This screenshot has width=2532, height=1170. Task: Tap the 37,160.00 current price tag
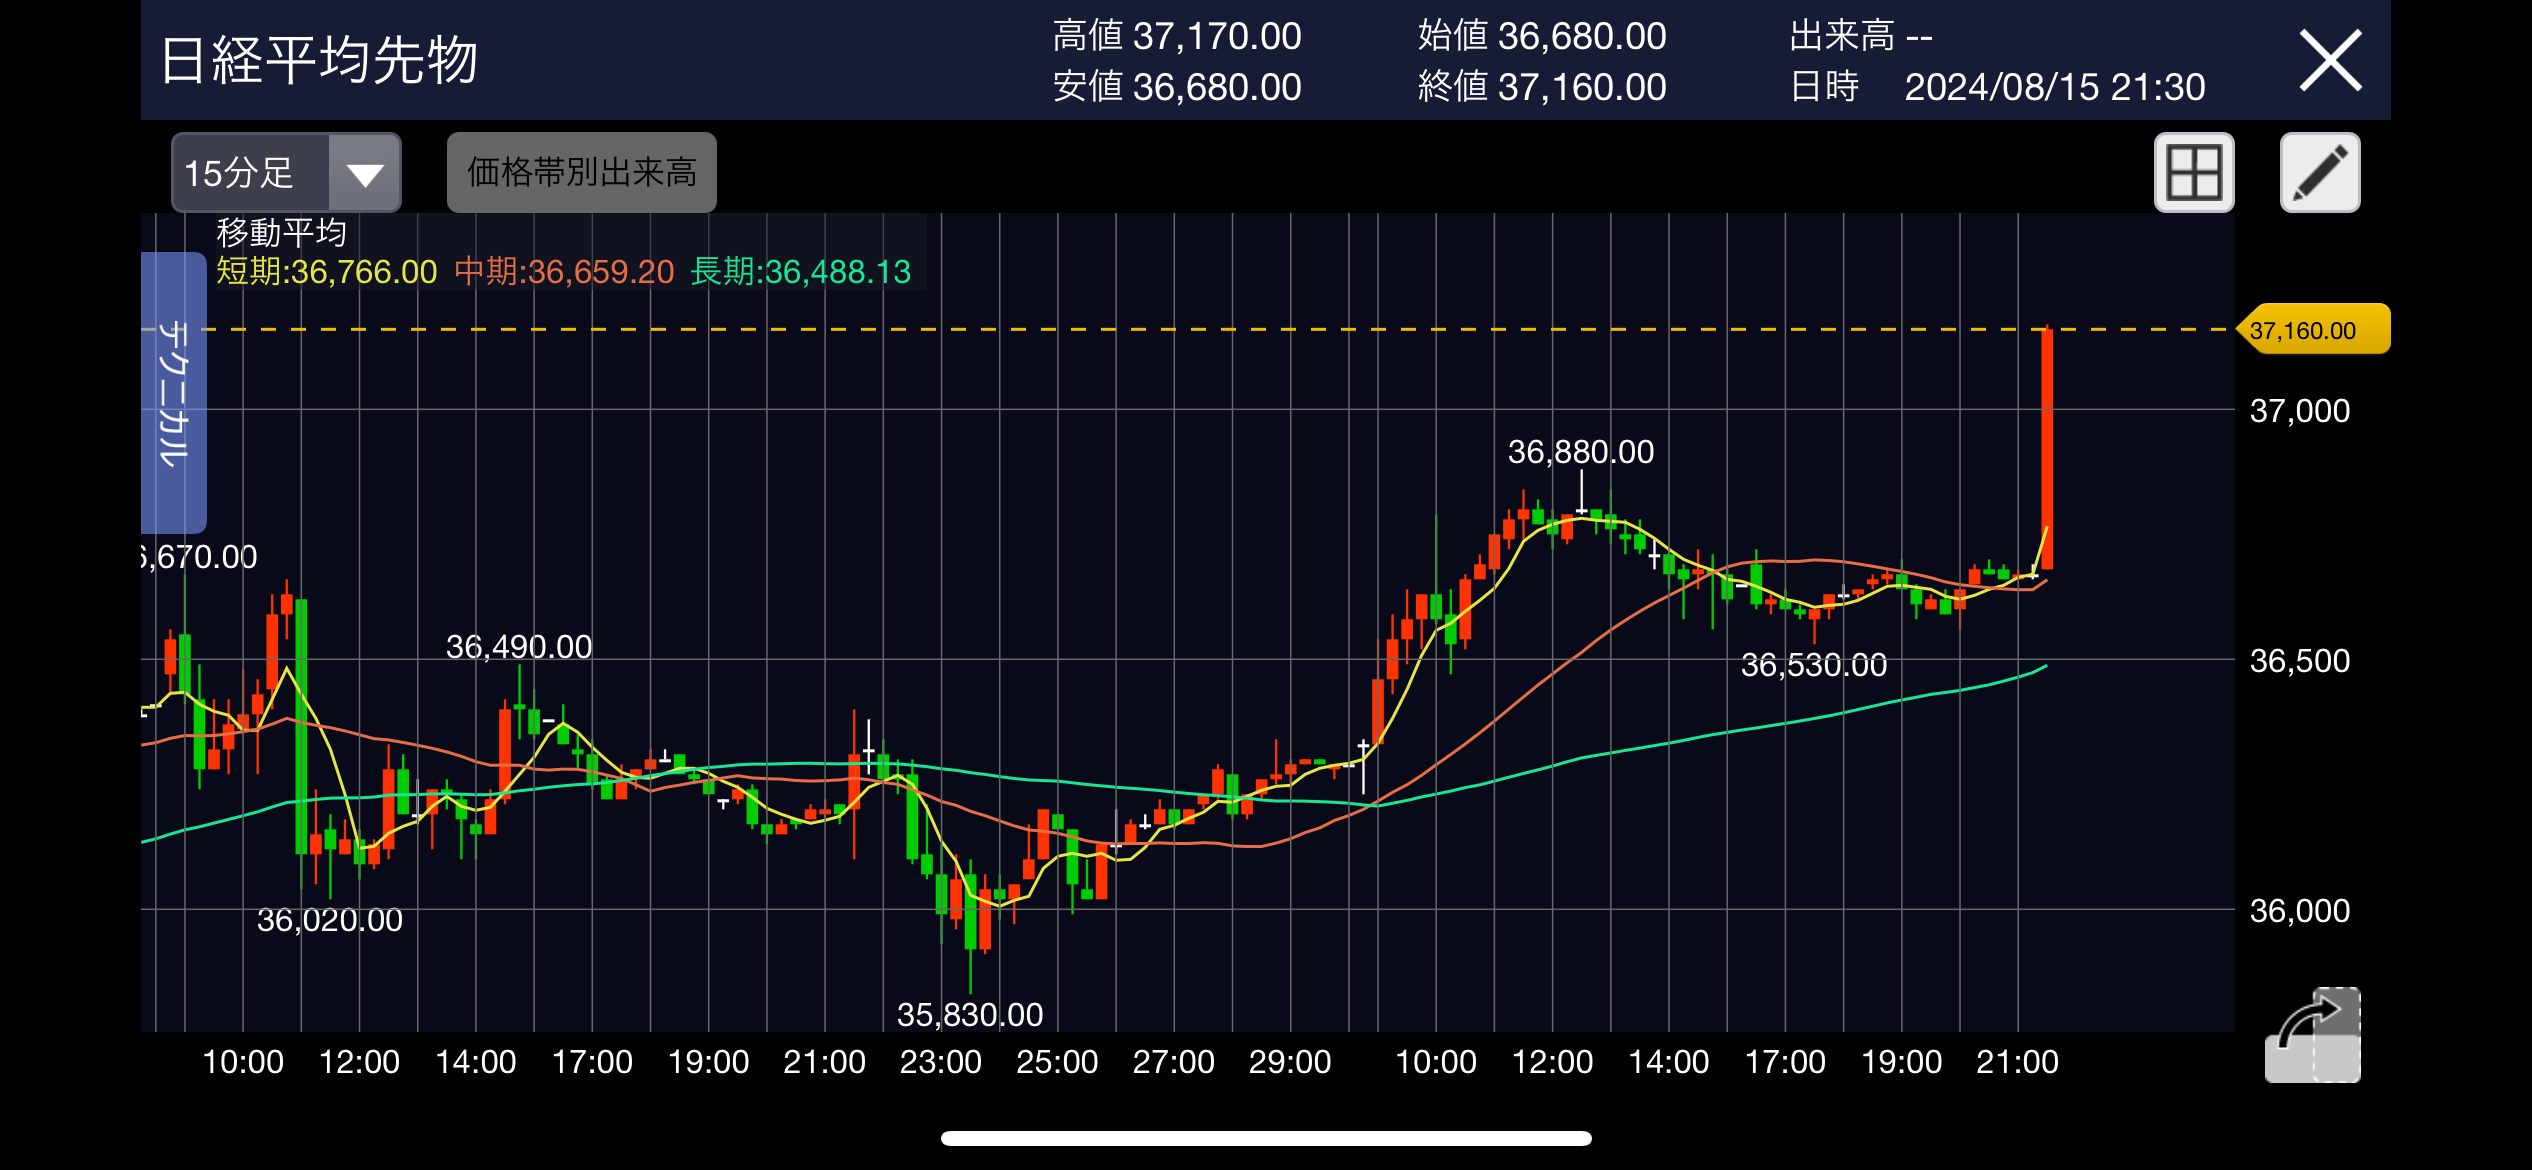(x=2312, y=330)
